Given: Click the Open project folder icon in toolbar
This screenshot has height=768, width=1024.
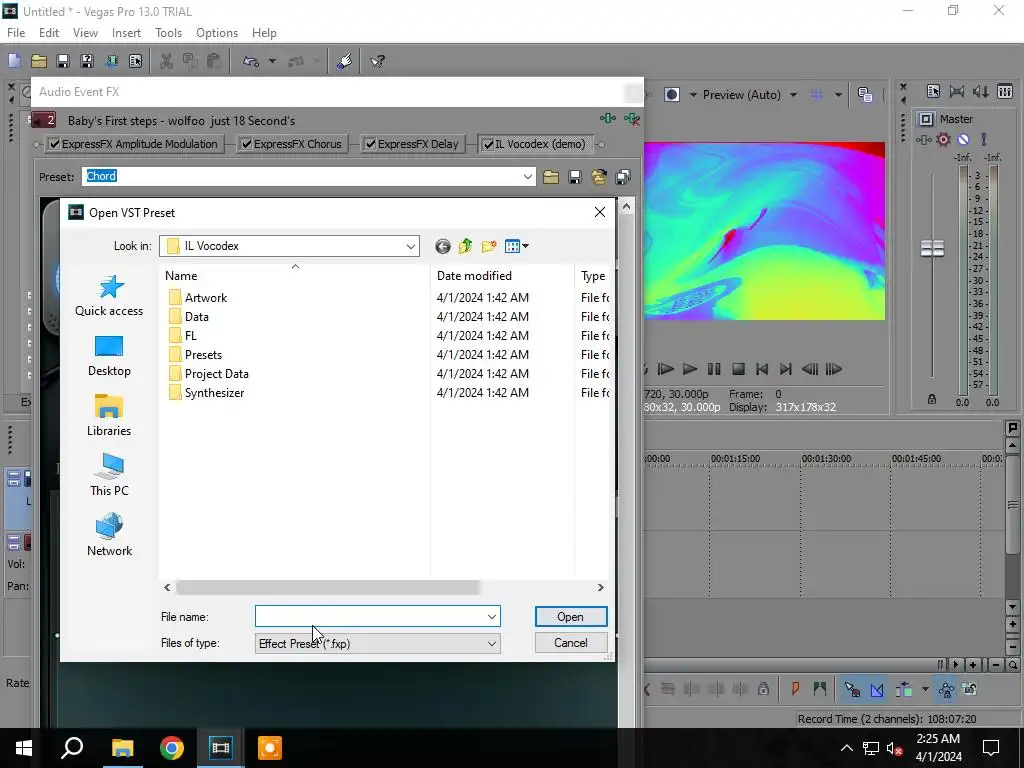Looking at the screenshot, I should 39,61.
